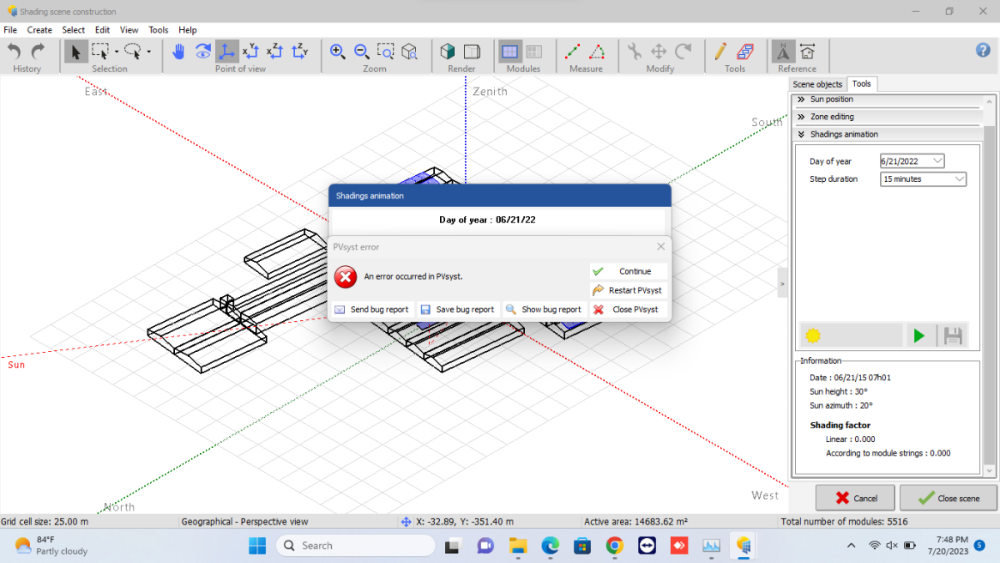
Task: Click the move object arrows tool
Action: [659, 52]
